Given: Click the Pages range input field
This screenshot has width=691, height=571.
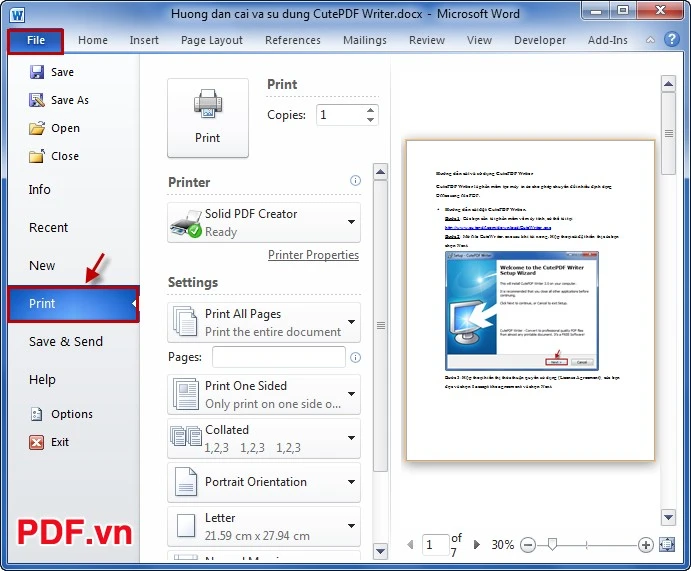Looking at the screenshot, I should coord(279,357).
